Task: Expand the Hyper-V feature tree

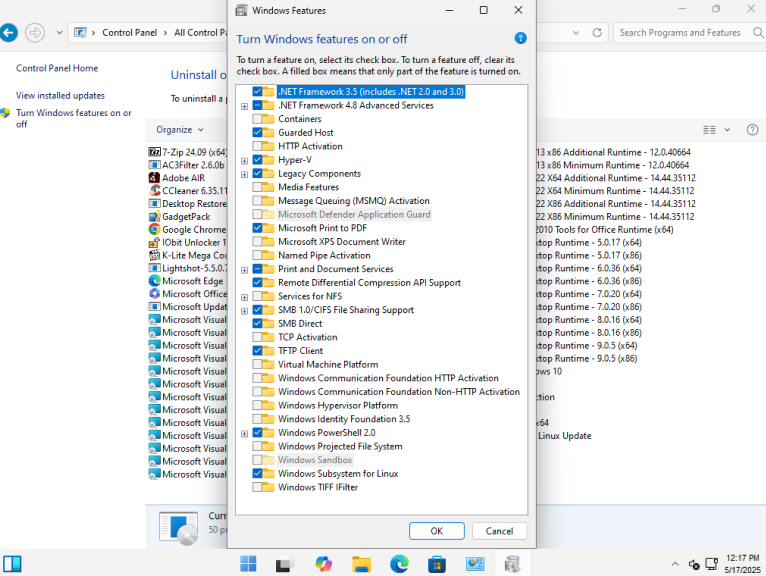Action: coord(244,161)
